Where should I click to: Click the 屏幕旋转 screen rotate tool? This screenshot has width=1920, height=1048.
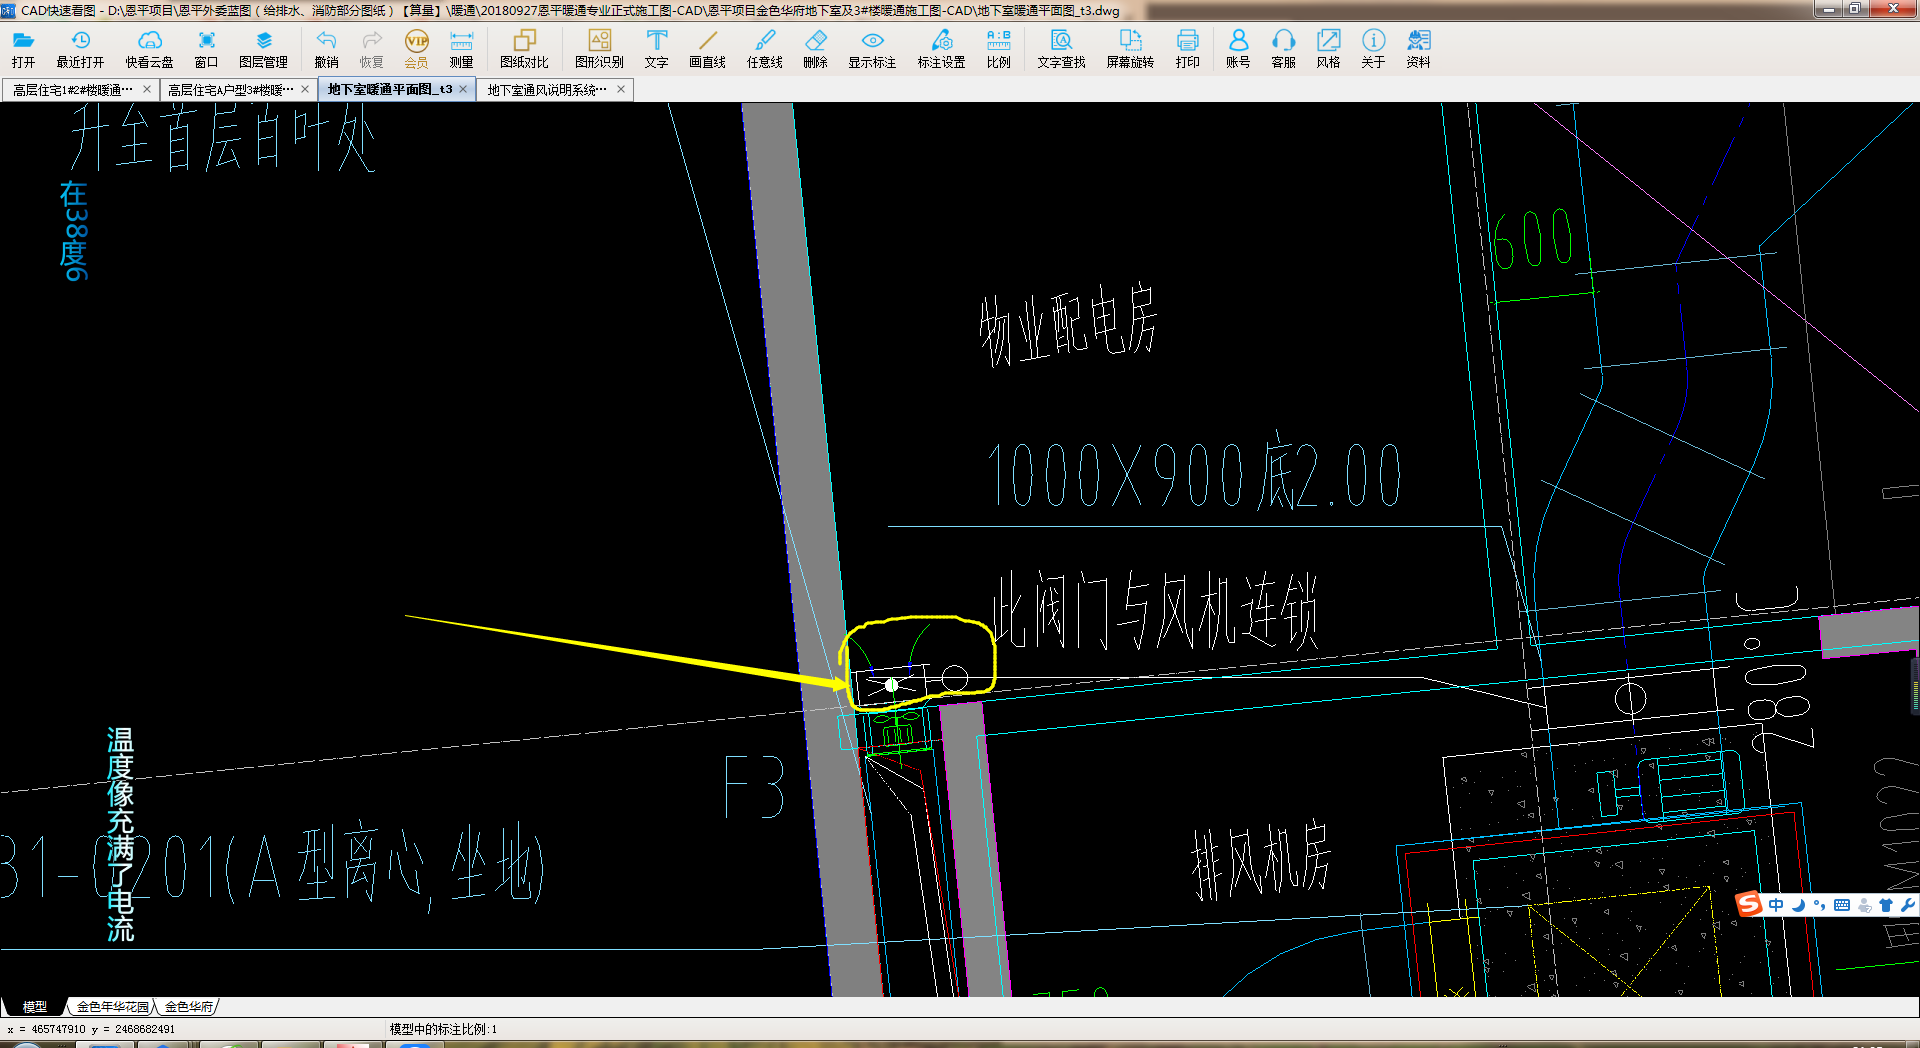tap(1130, 48)
